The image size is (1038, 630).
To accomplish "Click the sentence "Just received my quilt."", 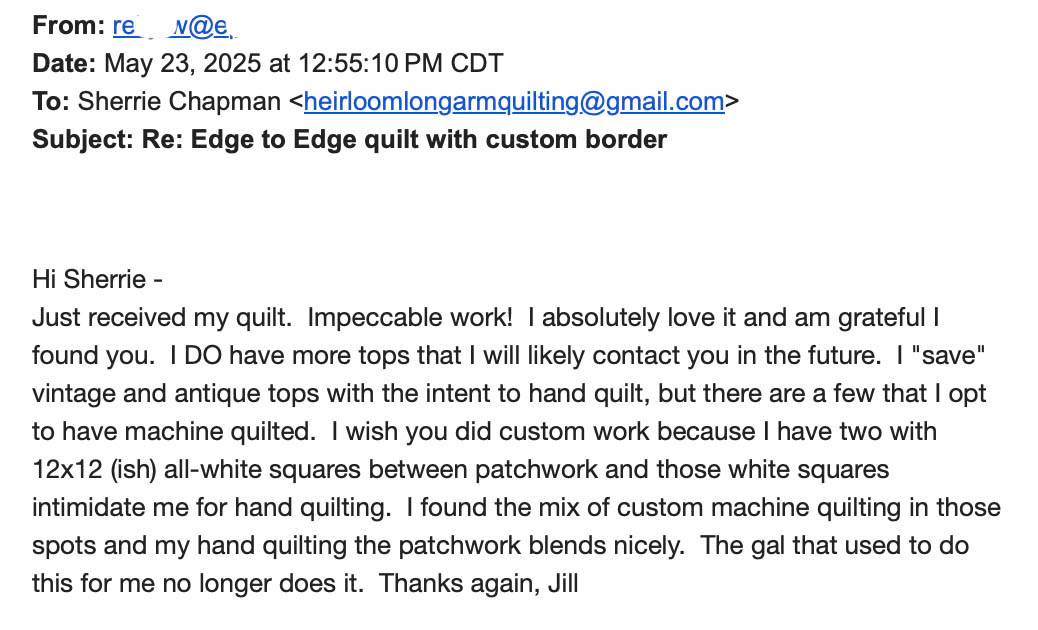I will point(162,318).
